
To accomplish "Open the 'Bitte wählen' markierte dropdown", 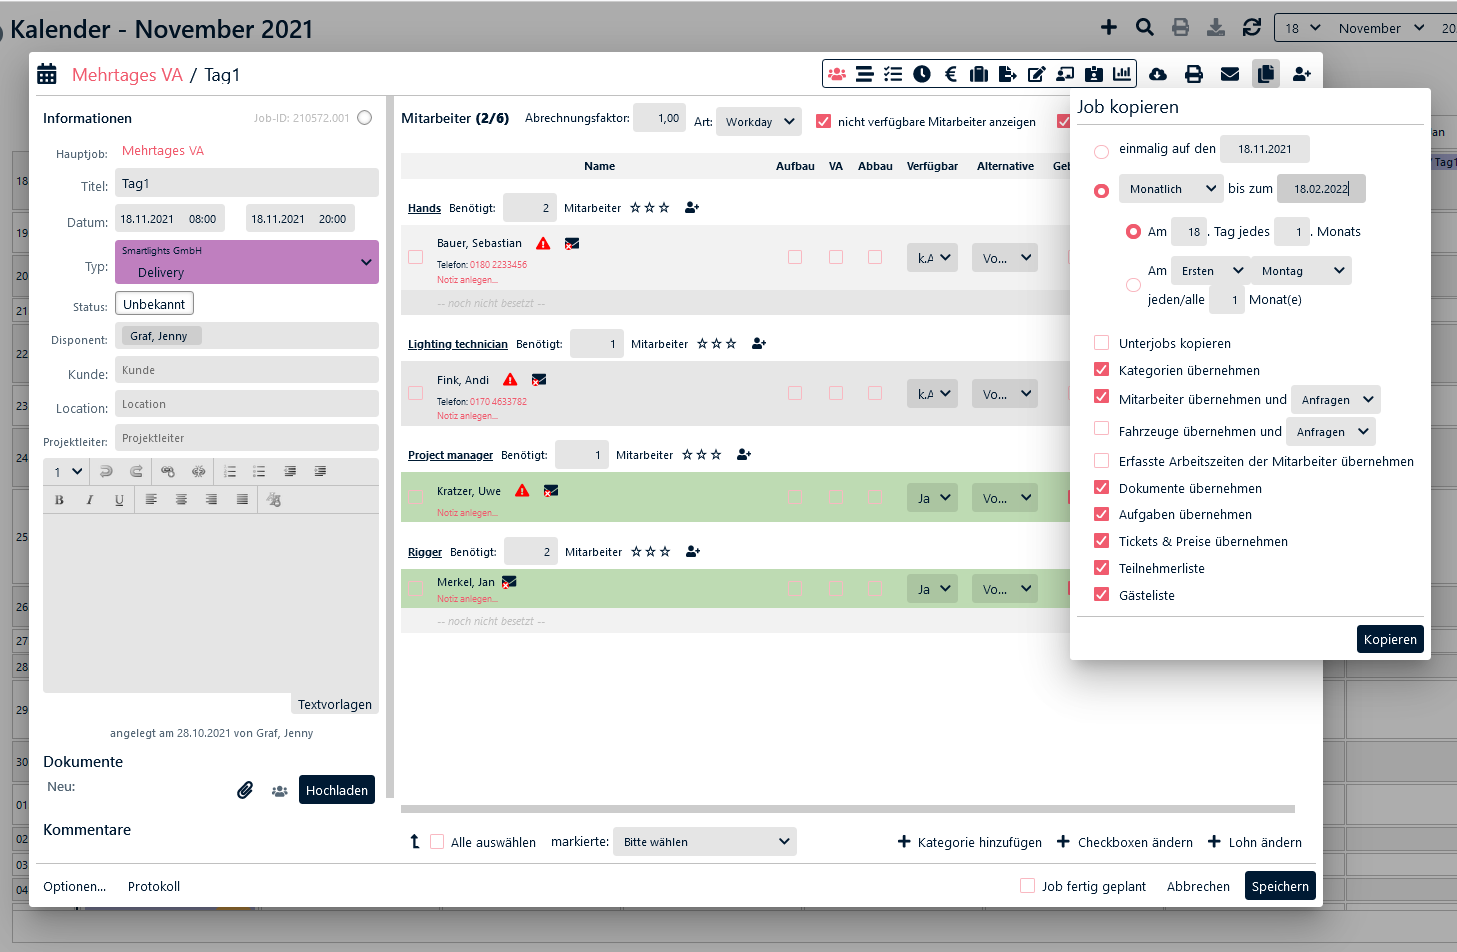I will (704, 842).
